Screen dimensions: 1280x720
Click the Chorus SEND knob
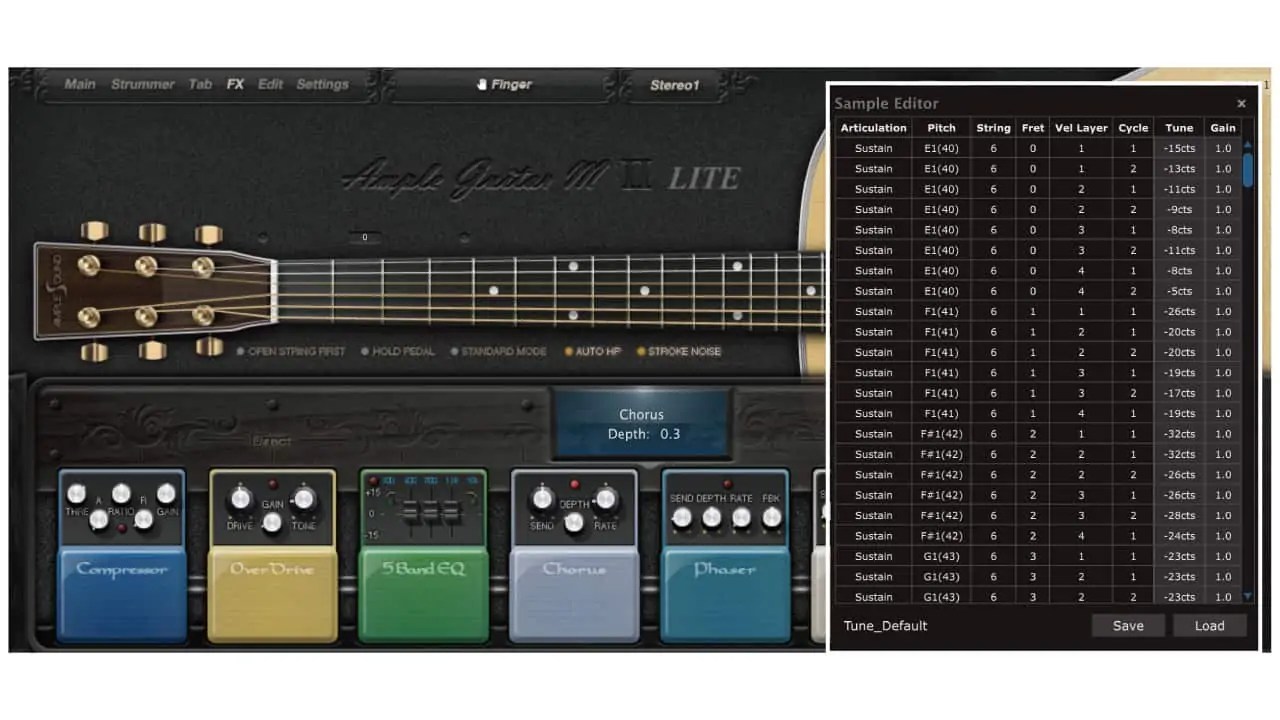coord(542,498)
